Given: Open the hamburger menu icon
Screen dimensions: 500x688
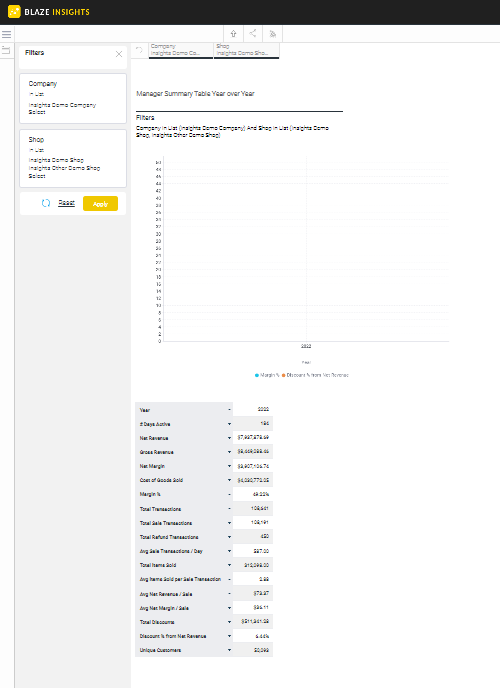Looking at the screenshot, I should click(x=7, y=34).
